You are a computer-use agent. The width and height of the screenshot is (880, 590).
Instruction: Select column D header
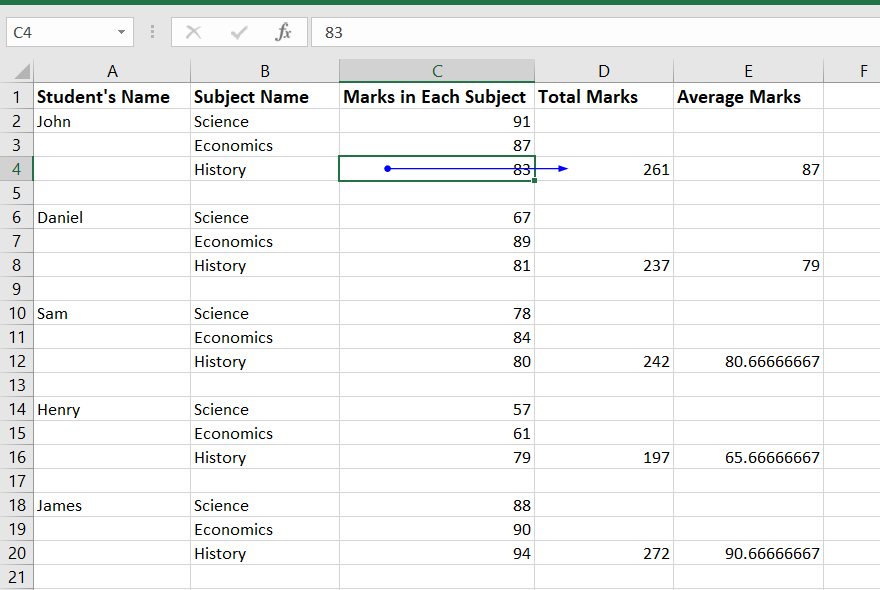(x=604, y=71)
